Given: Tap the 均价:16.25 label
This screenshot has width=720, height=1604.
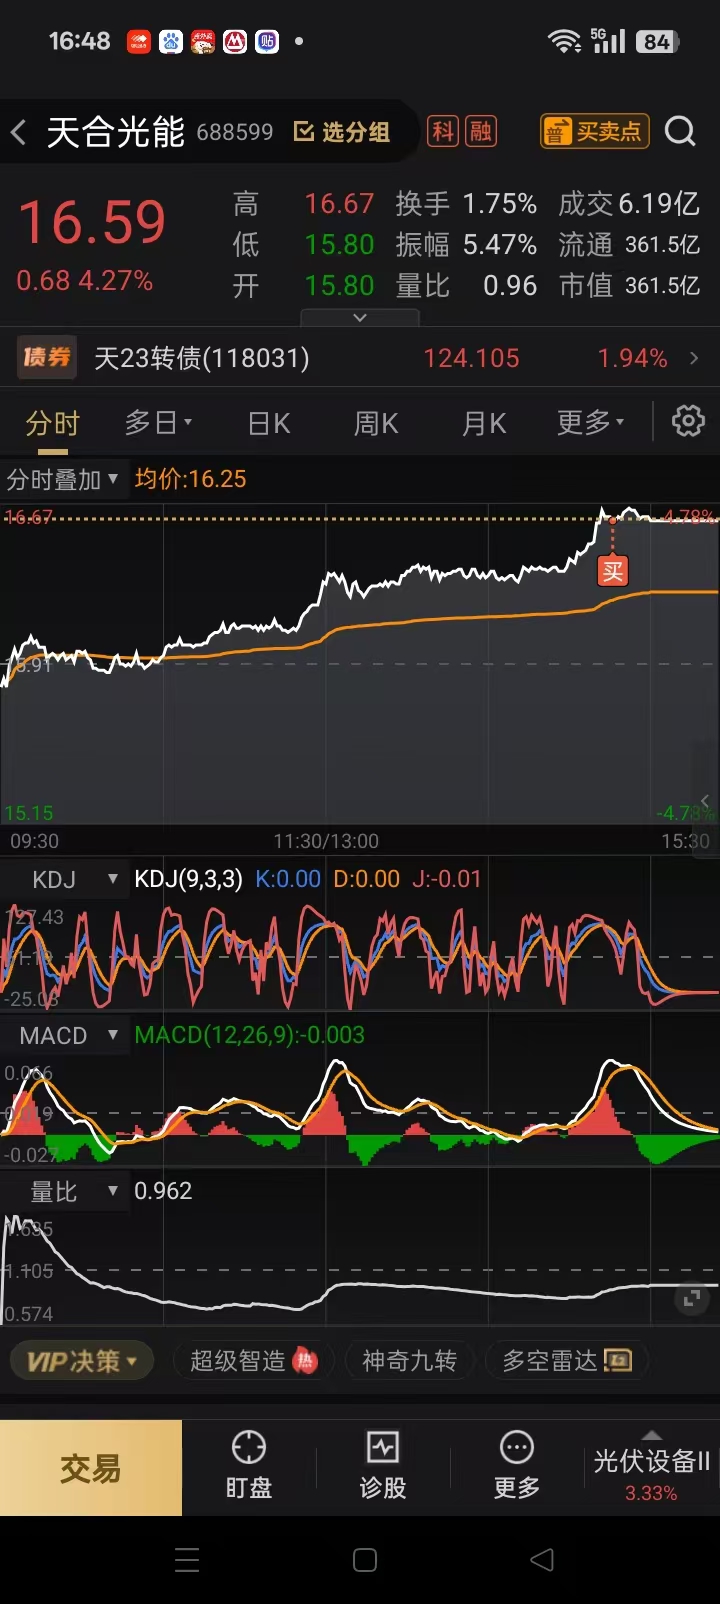Looking at the screenshot, I should pyautogui.click(x=190, y=479).
